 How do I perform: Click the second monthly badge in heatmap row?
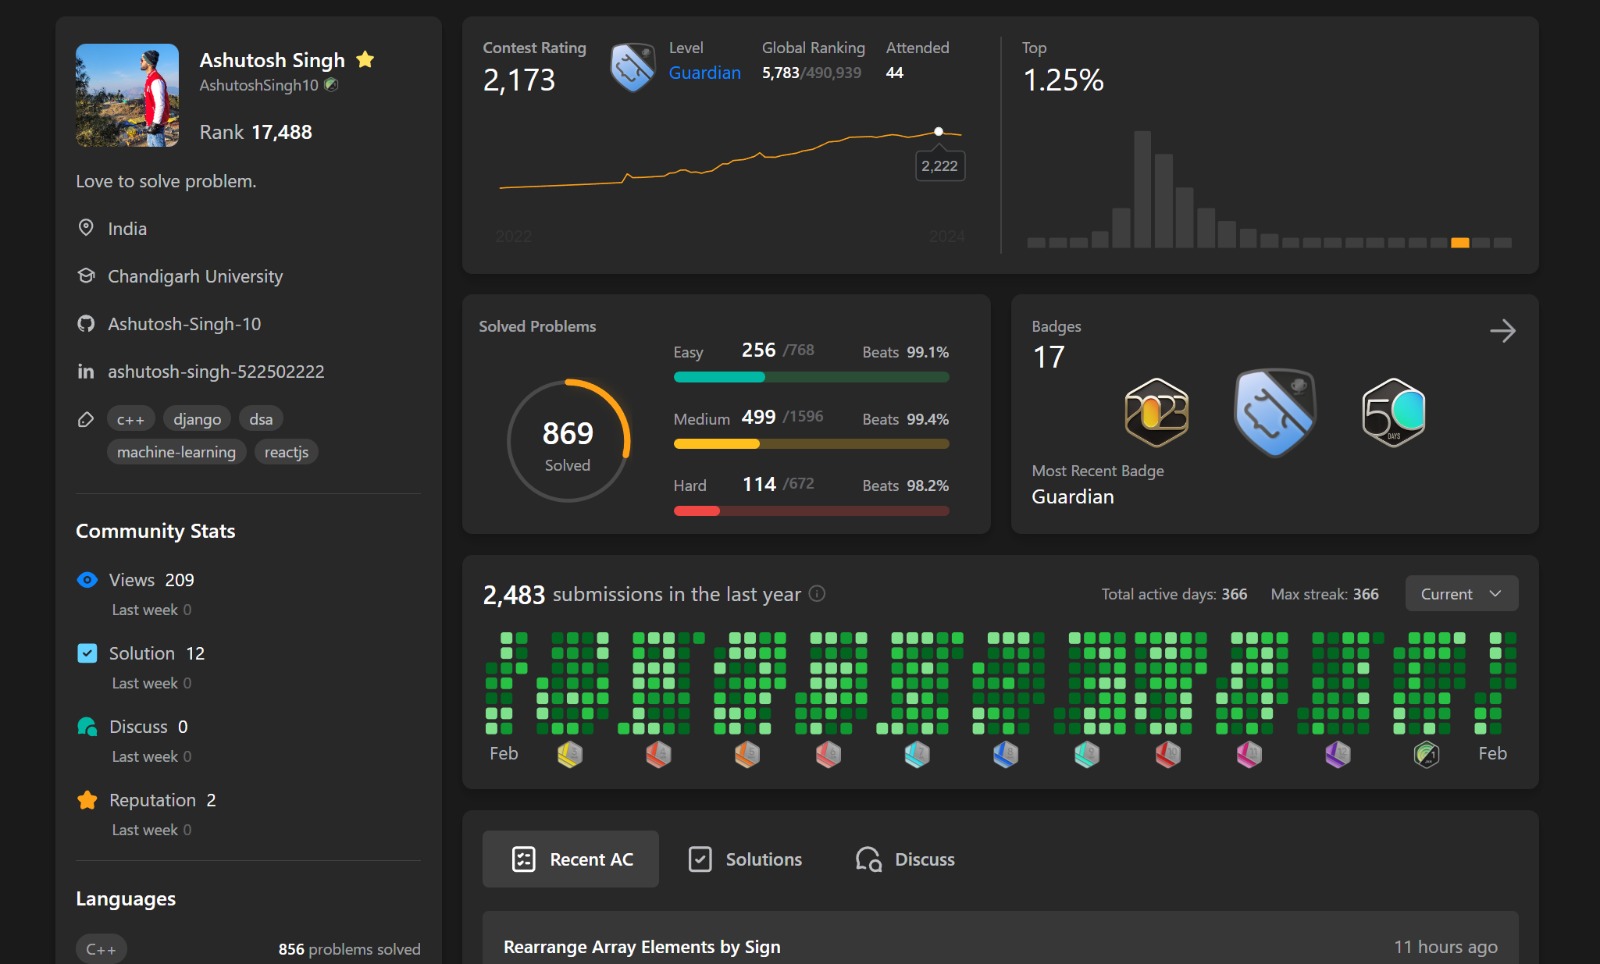click(x=658, y=754)
